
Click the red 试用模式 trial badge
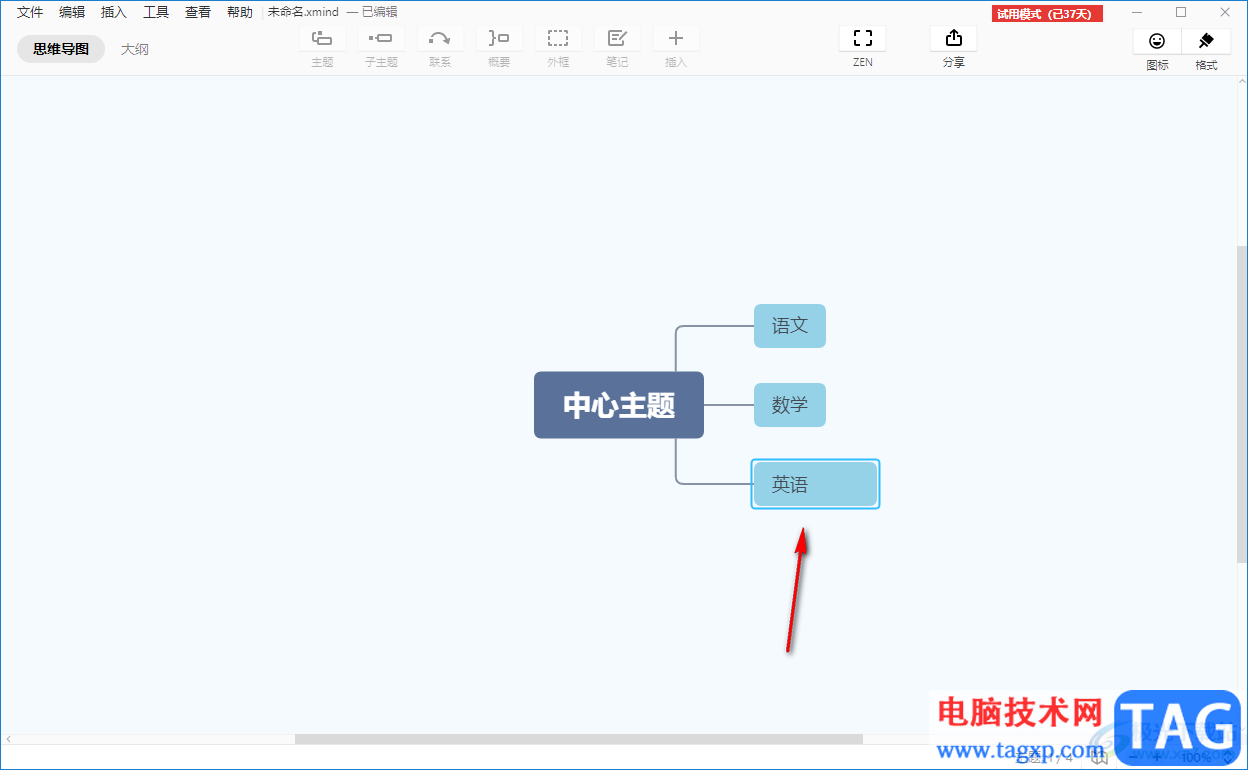tap(1047, 14)
